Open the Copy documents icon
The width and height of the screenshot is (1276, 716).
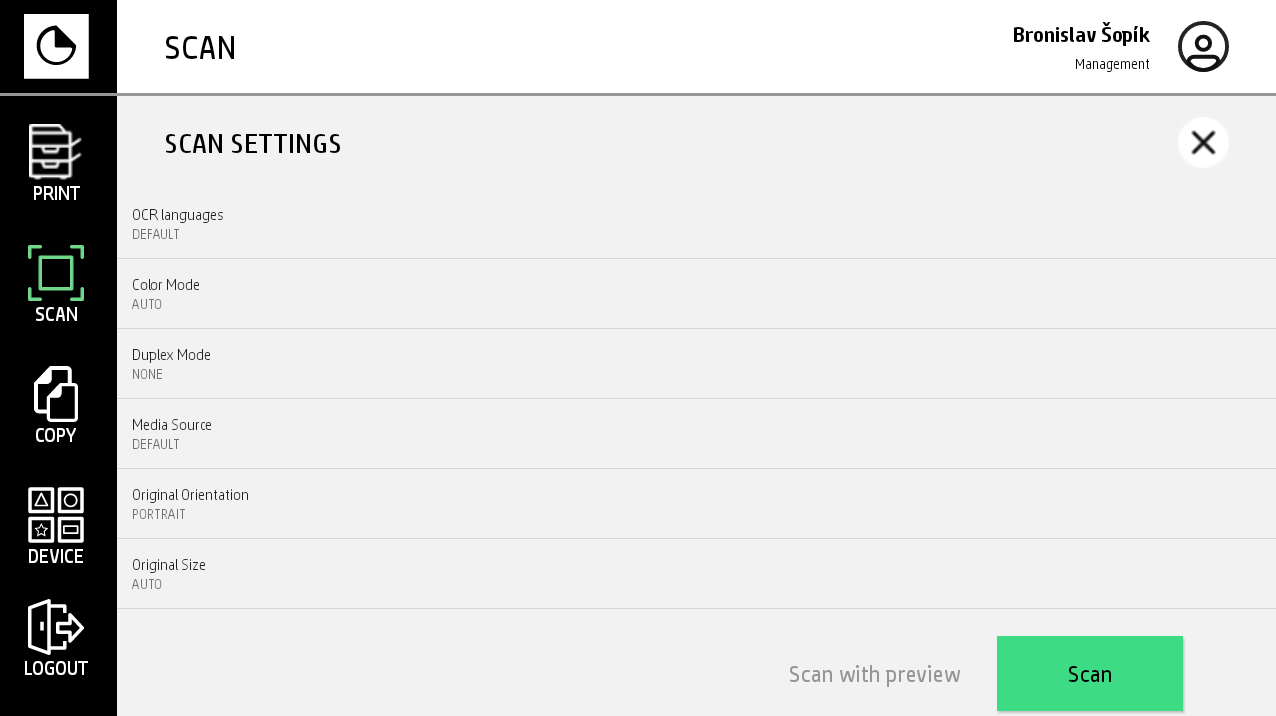(x=56, y=394)
